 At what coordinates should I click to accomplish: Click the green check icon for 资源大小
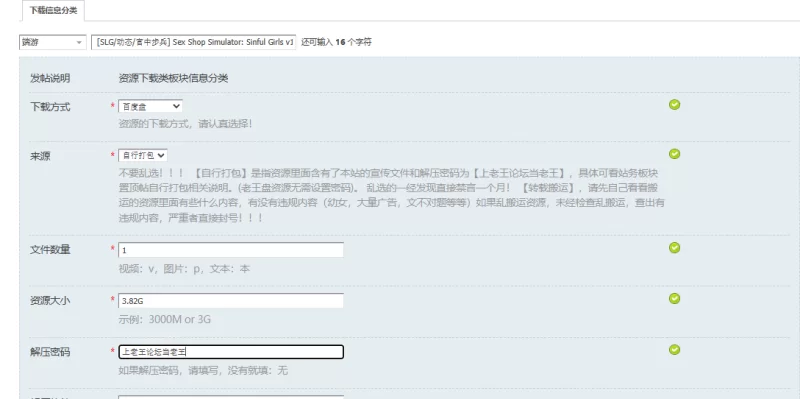[x=674, y=298]
